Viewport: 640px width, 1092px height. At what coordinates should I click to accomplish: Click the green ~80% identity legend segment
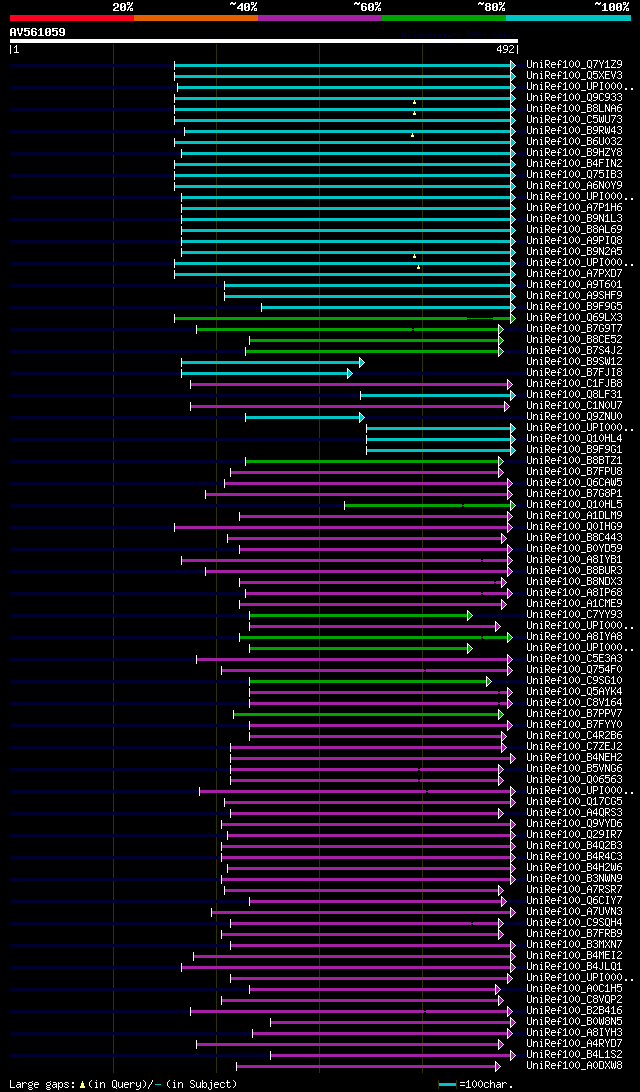pyautogui.click(x=444, y=17)
